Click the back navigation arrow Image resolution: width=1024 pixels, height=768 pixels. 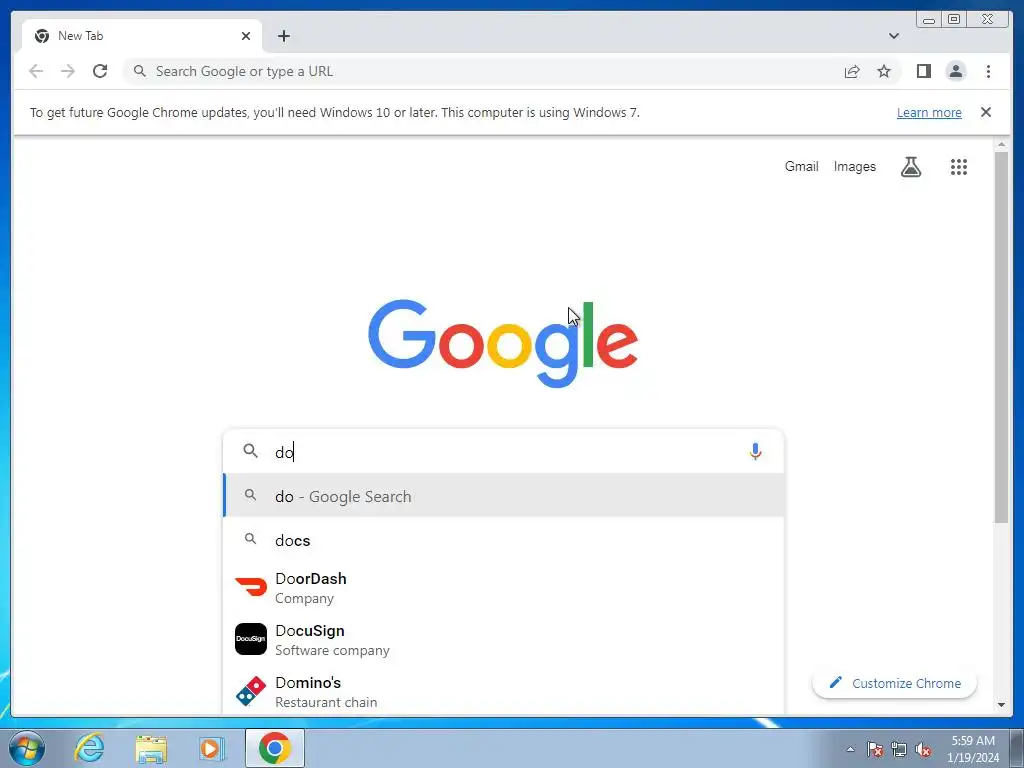(x=36, y=71)
